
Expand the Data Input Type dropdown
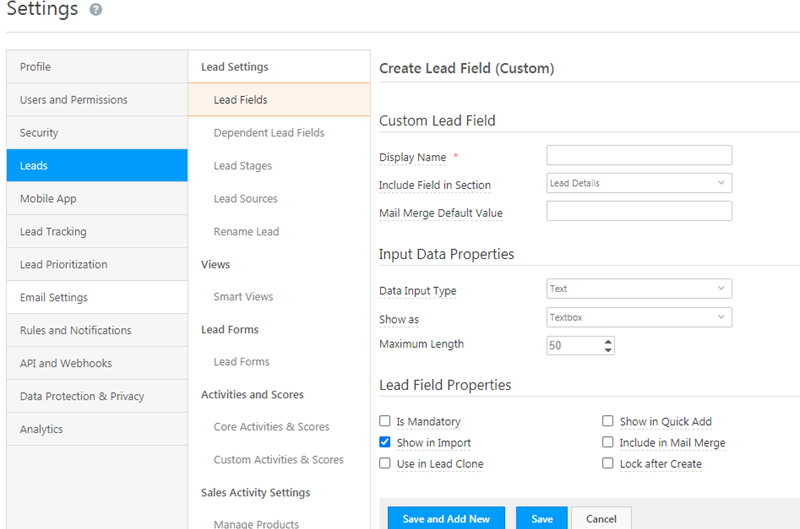point(639,289)
